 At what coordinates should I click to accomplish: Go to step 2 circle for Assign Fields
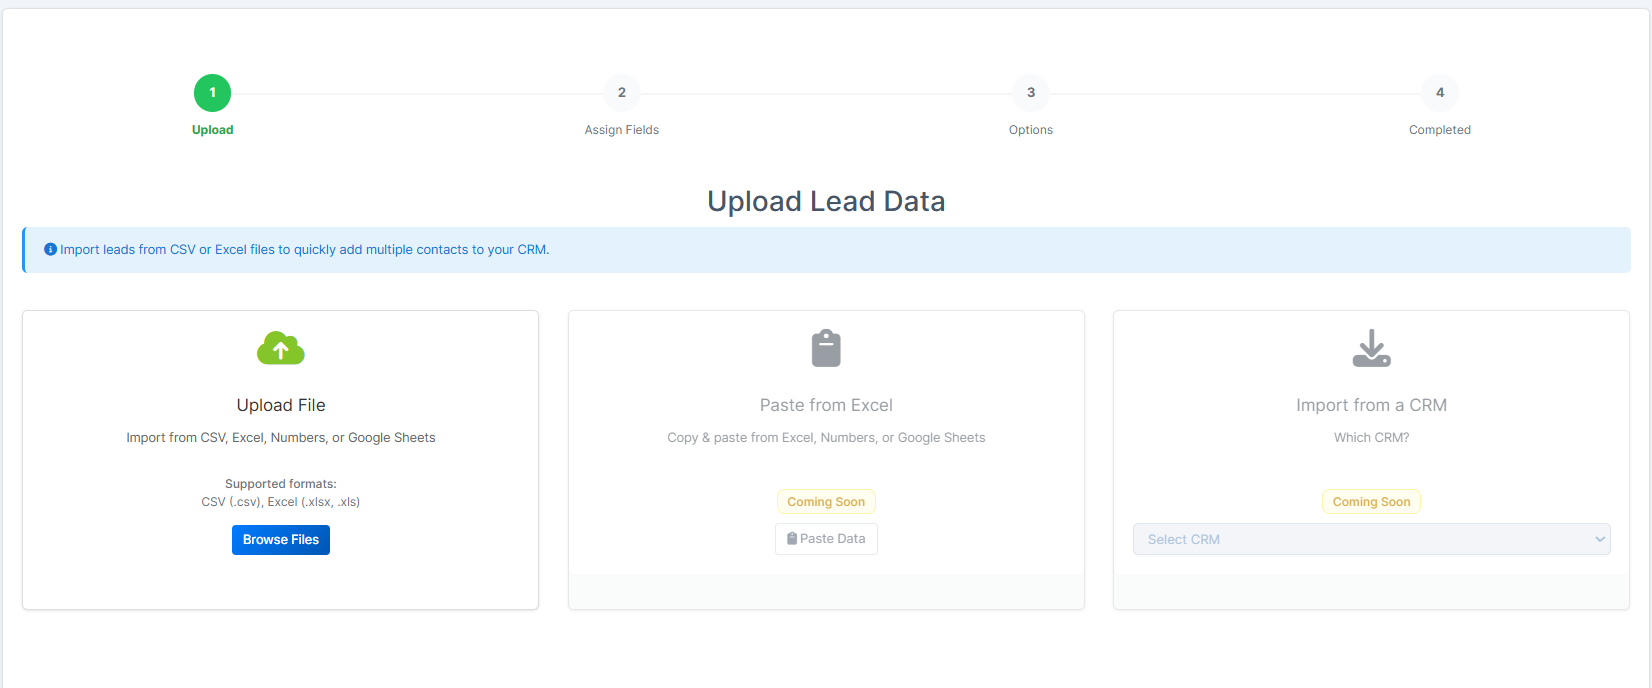pos(621,93)
